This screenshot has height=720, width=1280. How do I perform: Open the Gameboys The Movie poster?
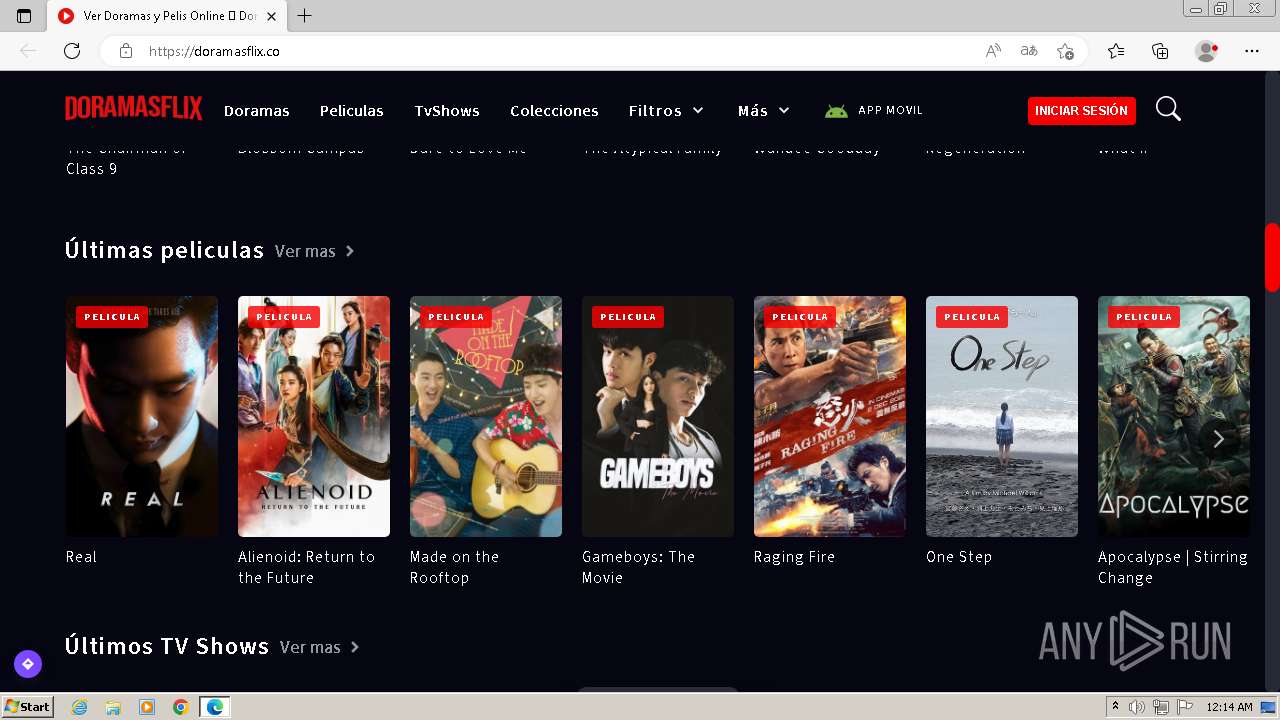658,416
